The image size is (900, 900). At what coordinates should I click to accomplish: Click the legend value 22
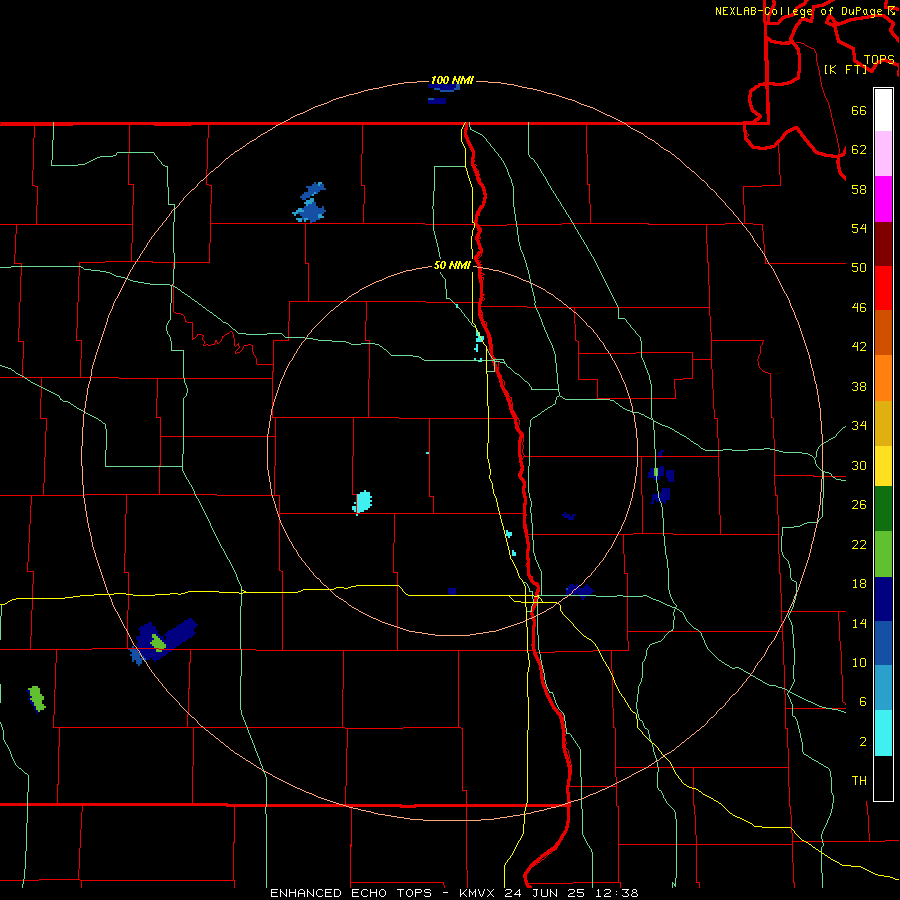pyautogui.click(x=859, y=545)
